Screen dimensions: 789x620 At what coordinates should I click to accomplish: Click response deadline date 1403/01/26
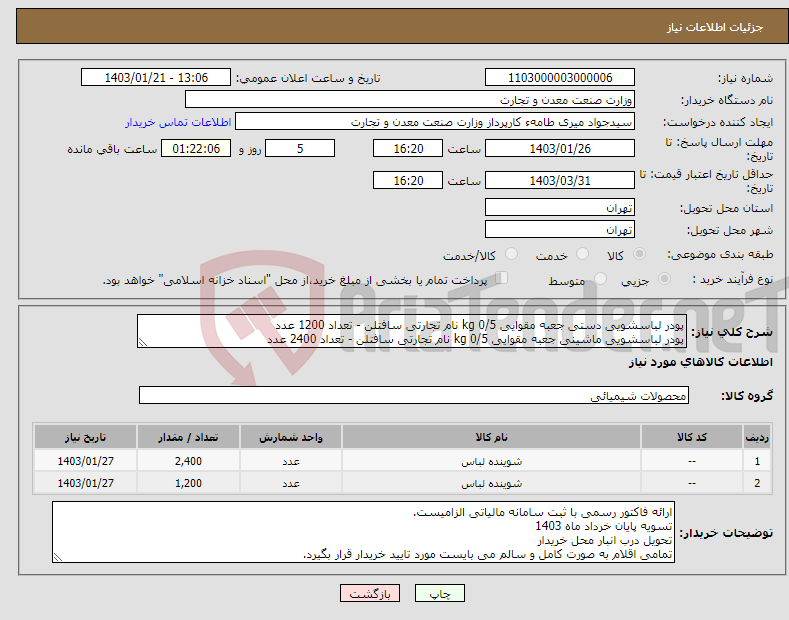coord(560,148)
